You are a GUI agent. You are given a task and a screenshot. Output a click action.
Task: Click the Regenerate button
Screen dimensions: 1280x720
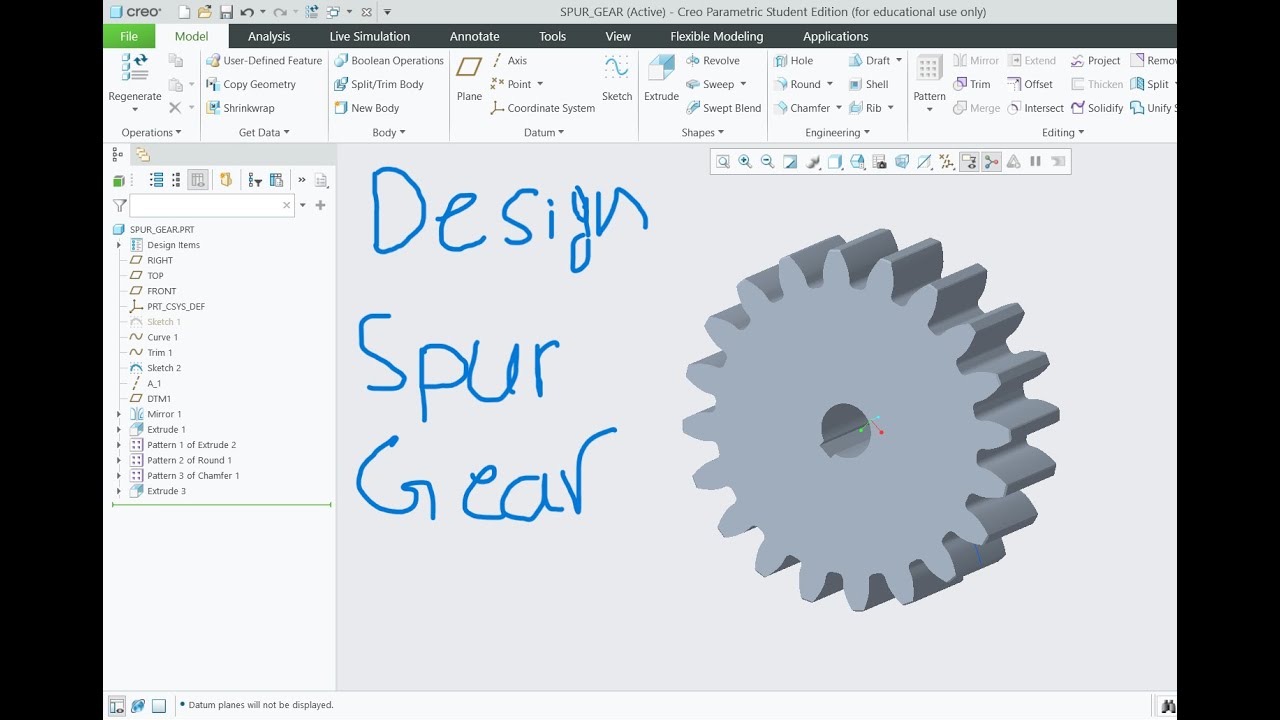(135, 81)
